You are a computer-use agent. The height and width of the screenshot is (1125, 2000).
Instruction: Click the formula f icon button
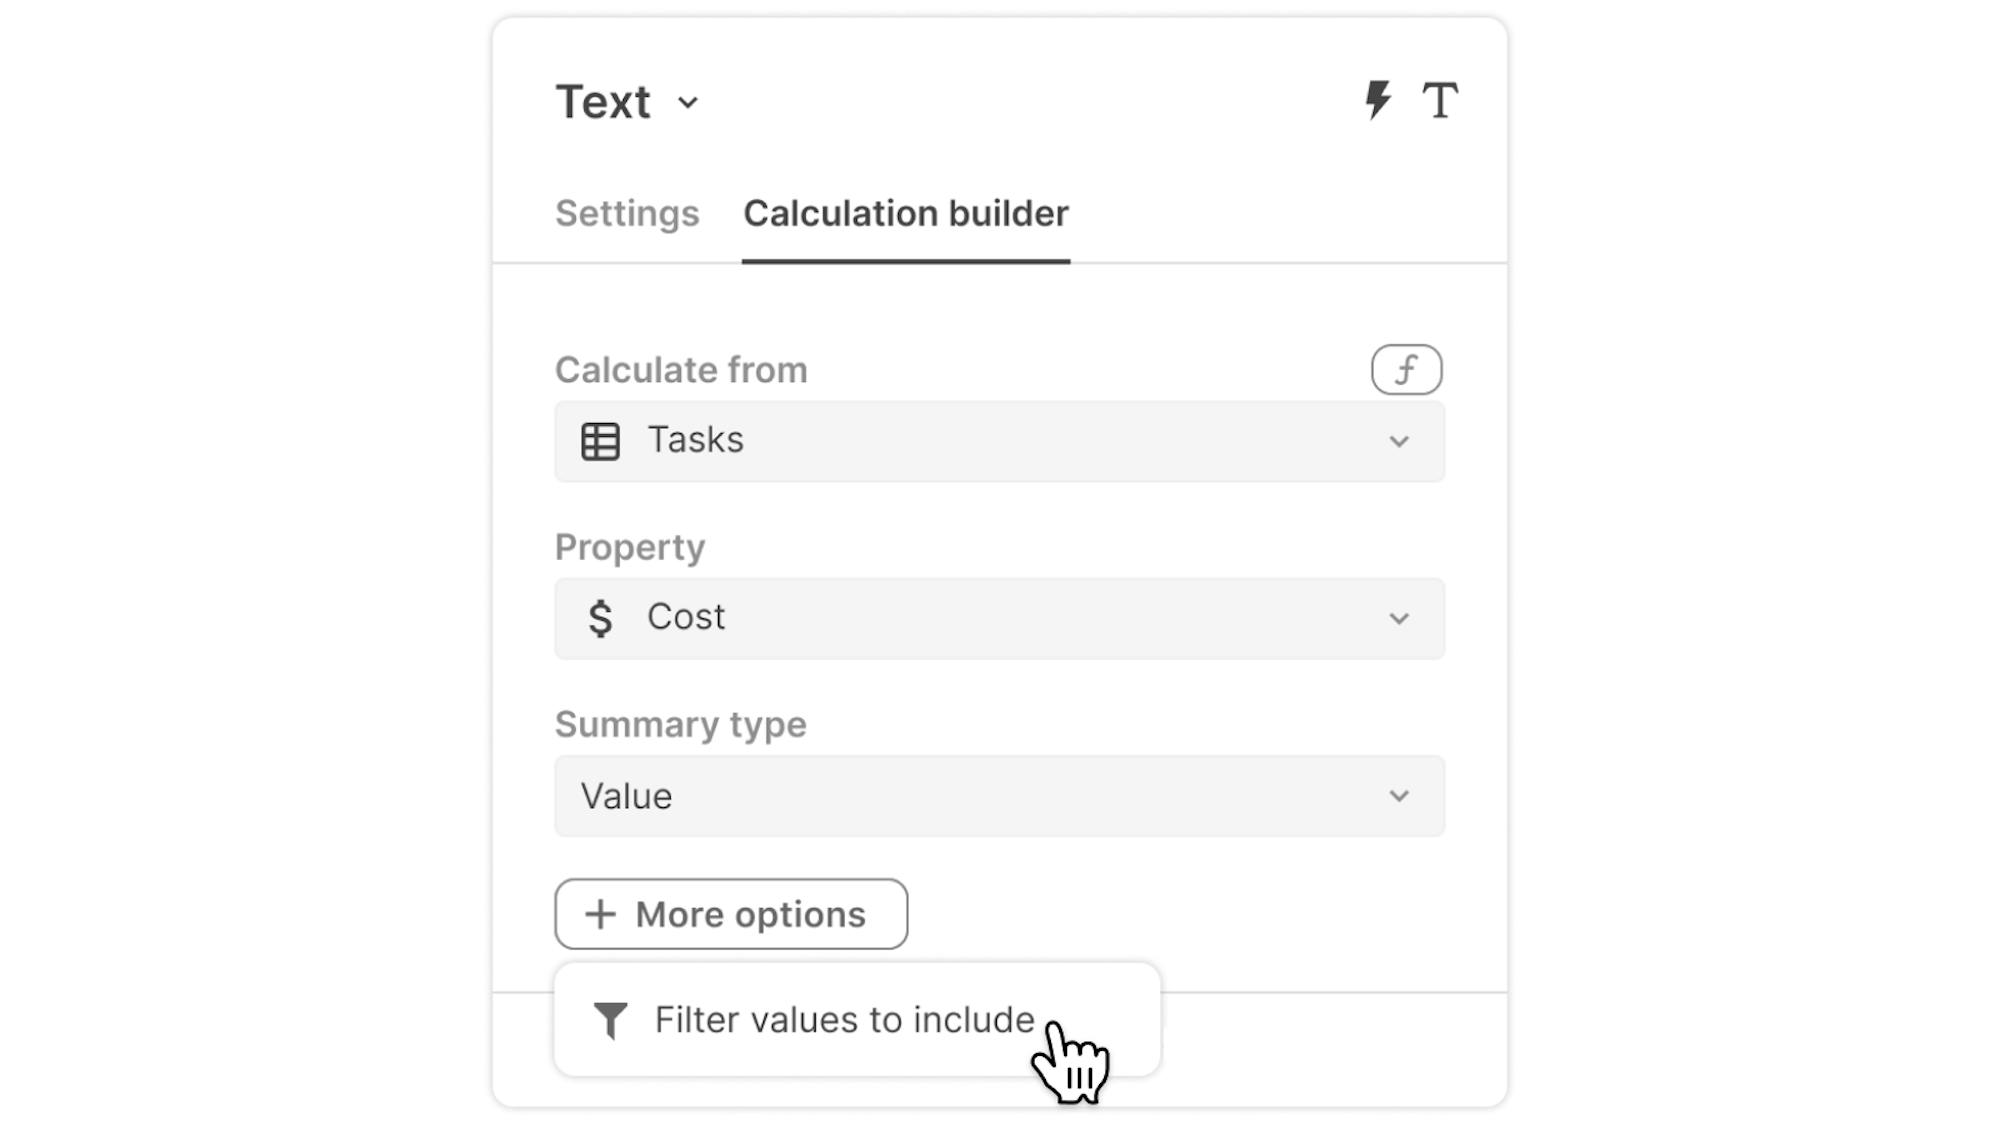pos(1406,370)
